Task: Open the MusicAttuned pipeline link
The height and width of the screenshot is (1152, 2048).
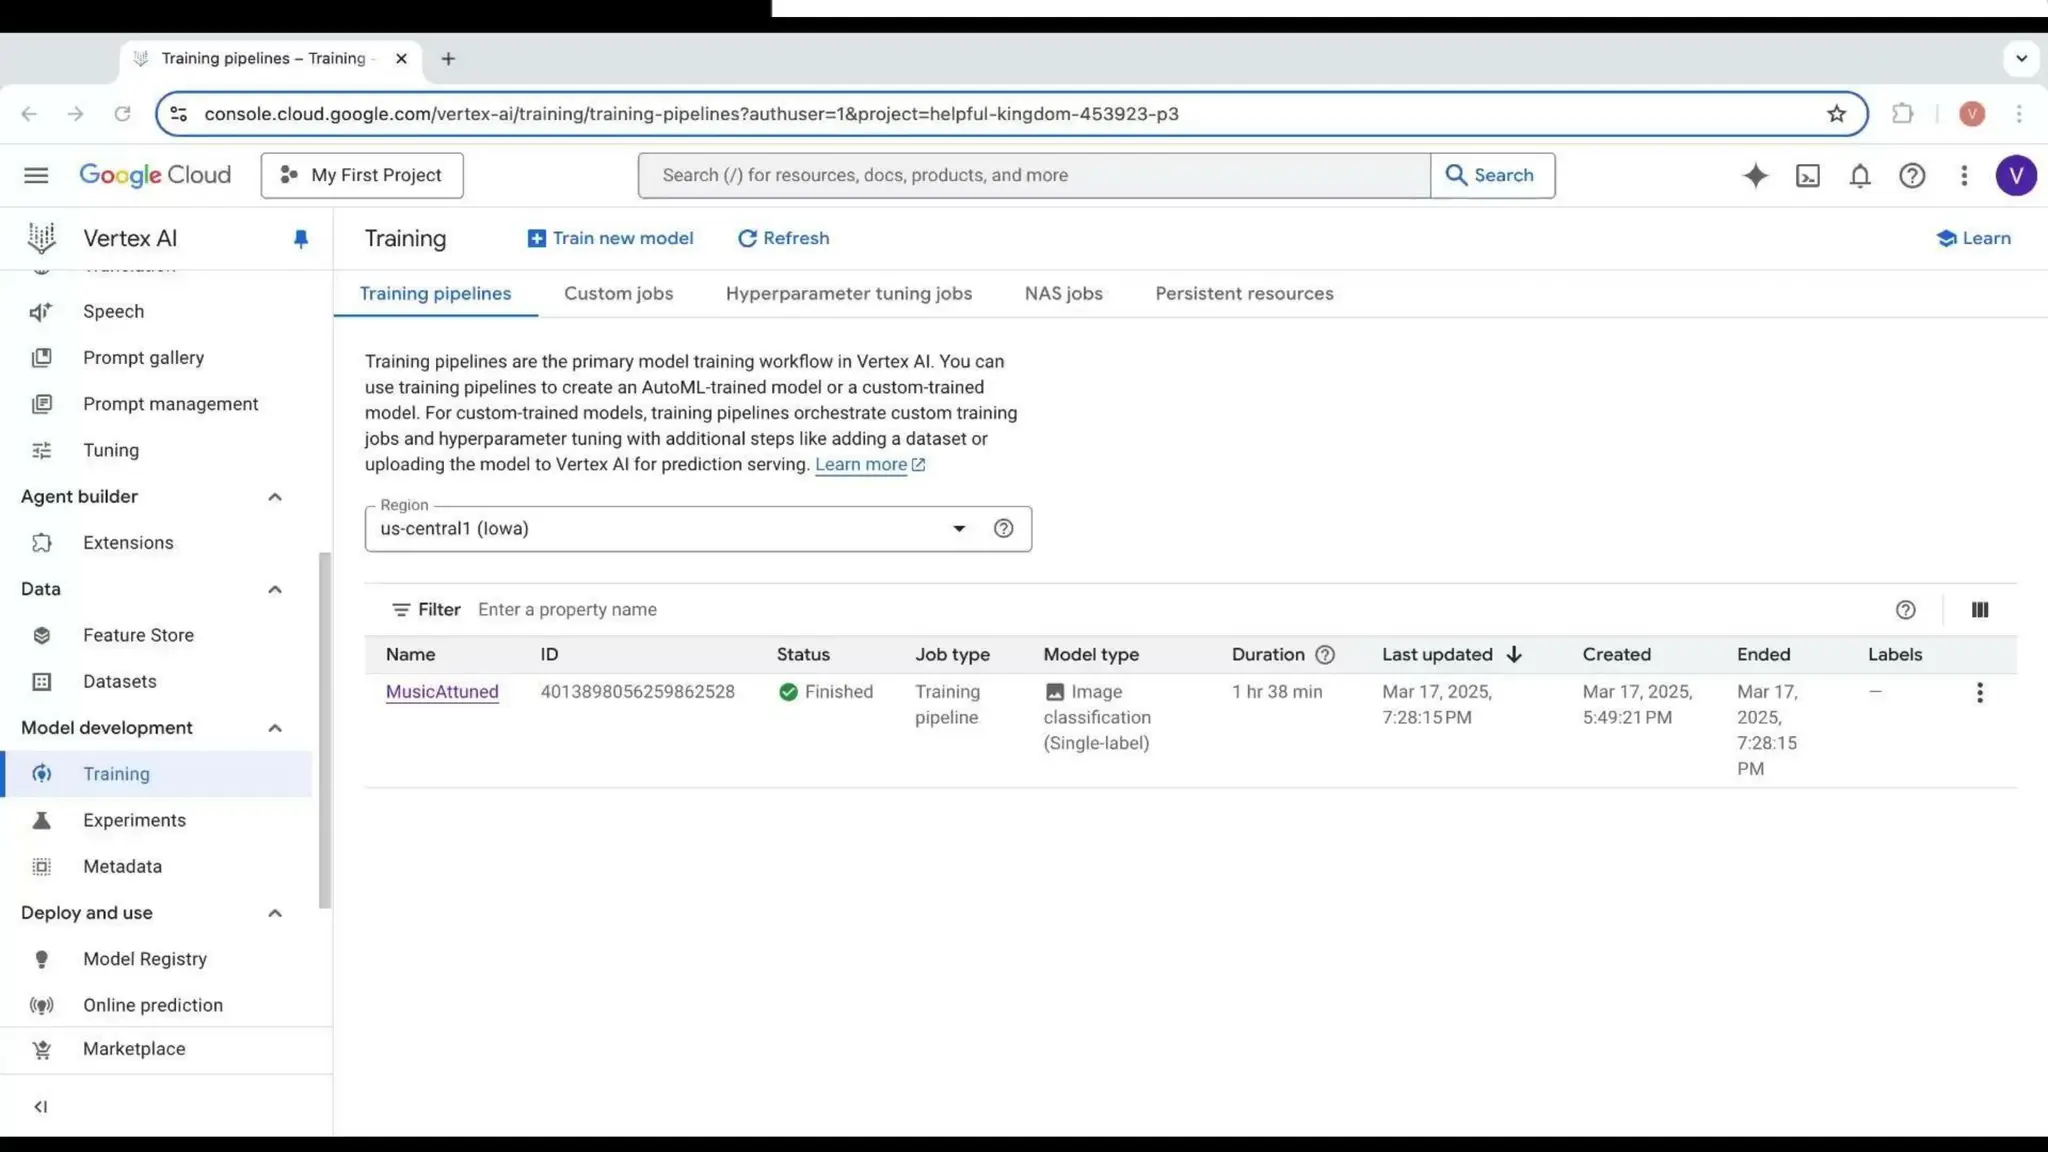Action: point(442,691)
